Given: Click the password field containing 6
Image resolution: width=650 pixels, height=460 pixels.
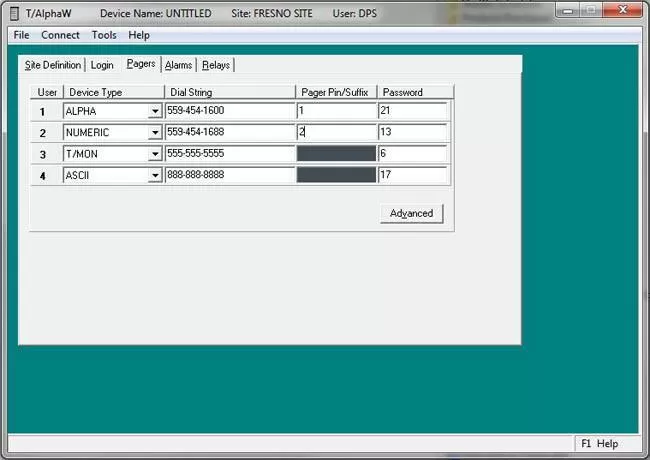Looking at the screenshot, I should [413, 154].
